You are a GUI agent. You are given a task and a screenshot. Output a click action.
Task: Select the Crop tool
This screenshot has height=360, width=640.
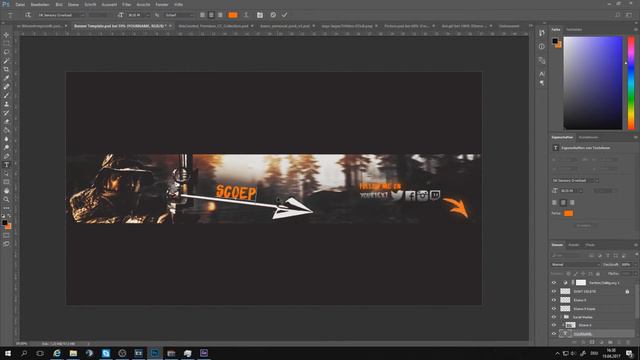pos(6,69)
